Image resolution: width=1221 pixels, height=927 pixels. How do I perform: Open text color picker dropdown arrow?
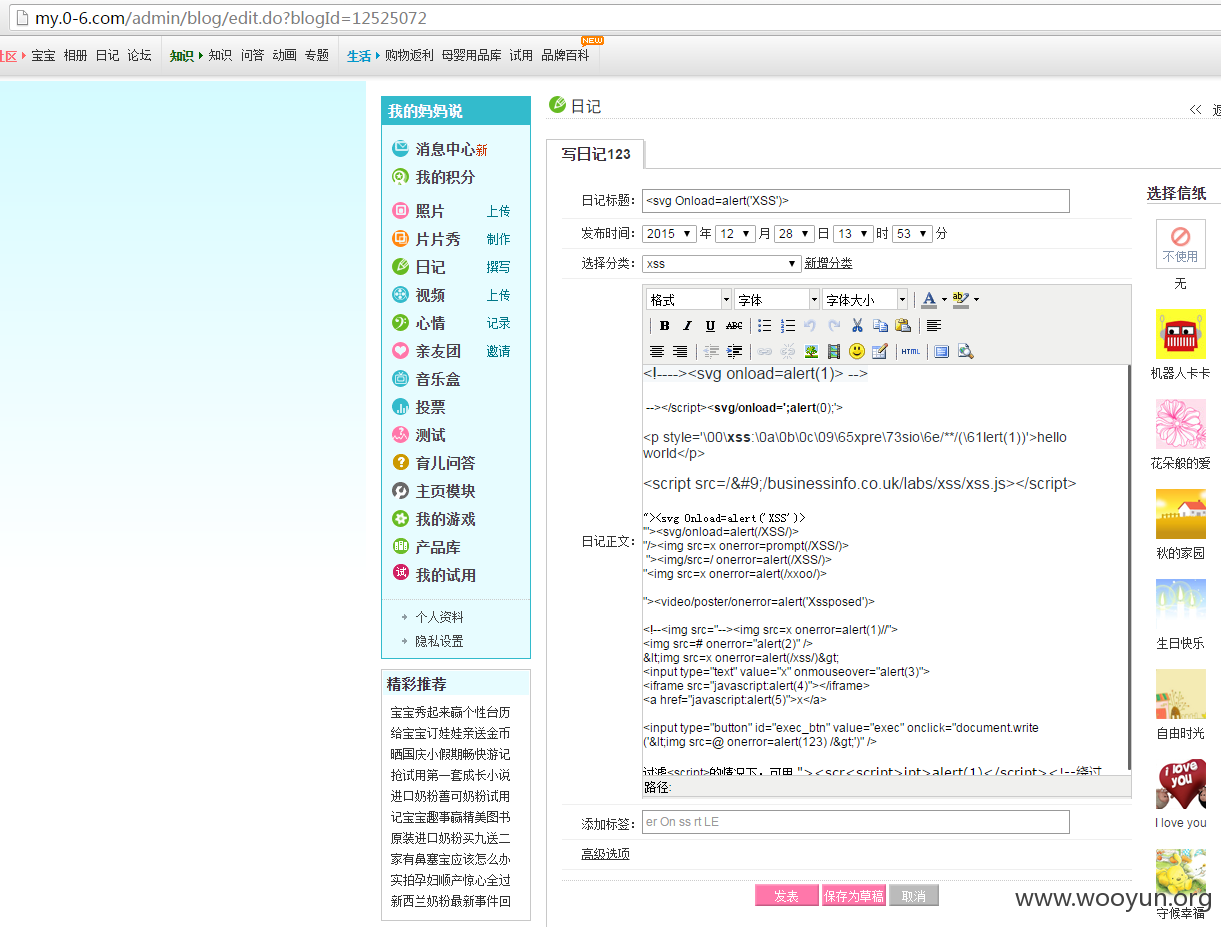[x=944, y=299]
